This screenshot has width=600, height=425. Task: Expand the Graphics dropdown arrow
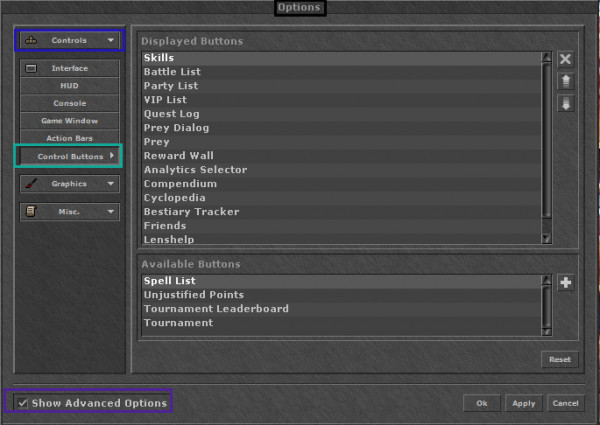coord(111,184)
